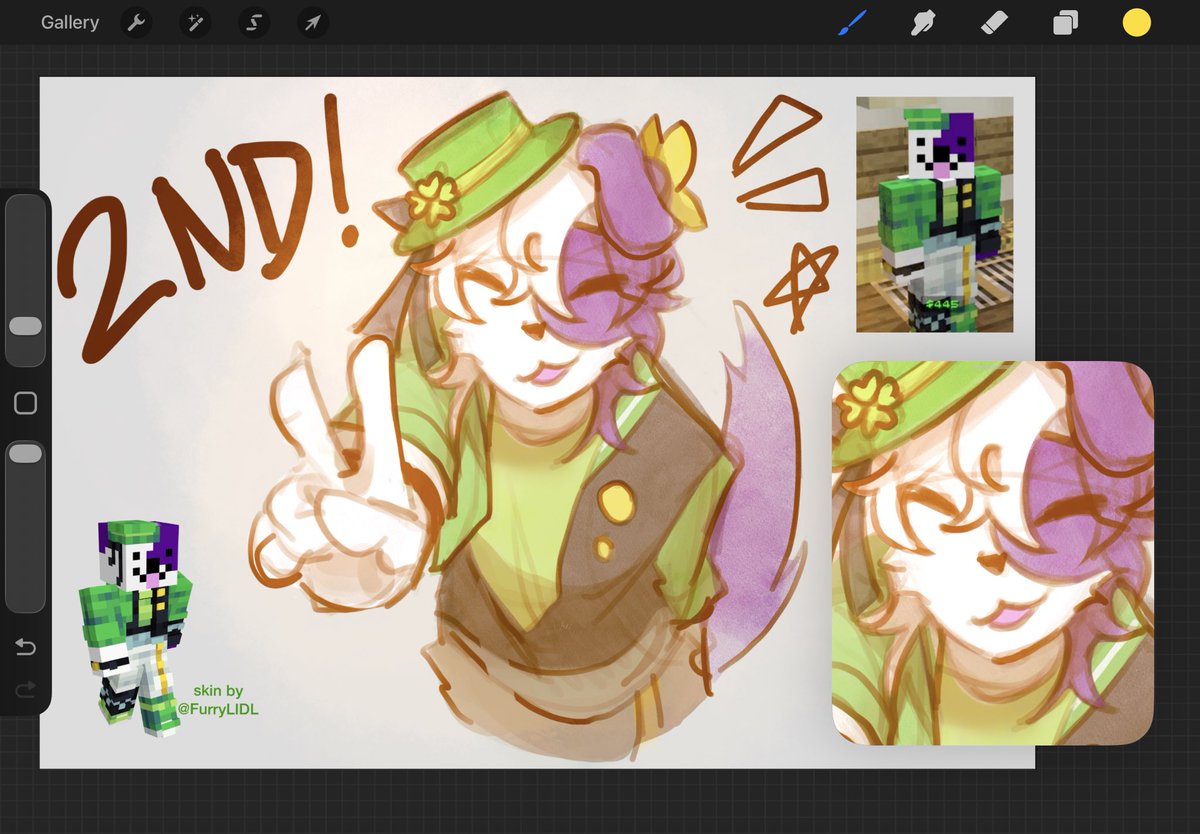This screenshot has height=834, width=1200.
Task: Select the Selection S-shaped tool
Action: [254, 23]
